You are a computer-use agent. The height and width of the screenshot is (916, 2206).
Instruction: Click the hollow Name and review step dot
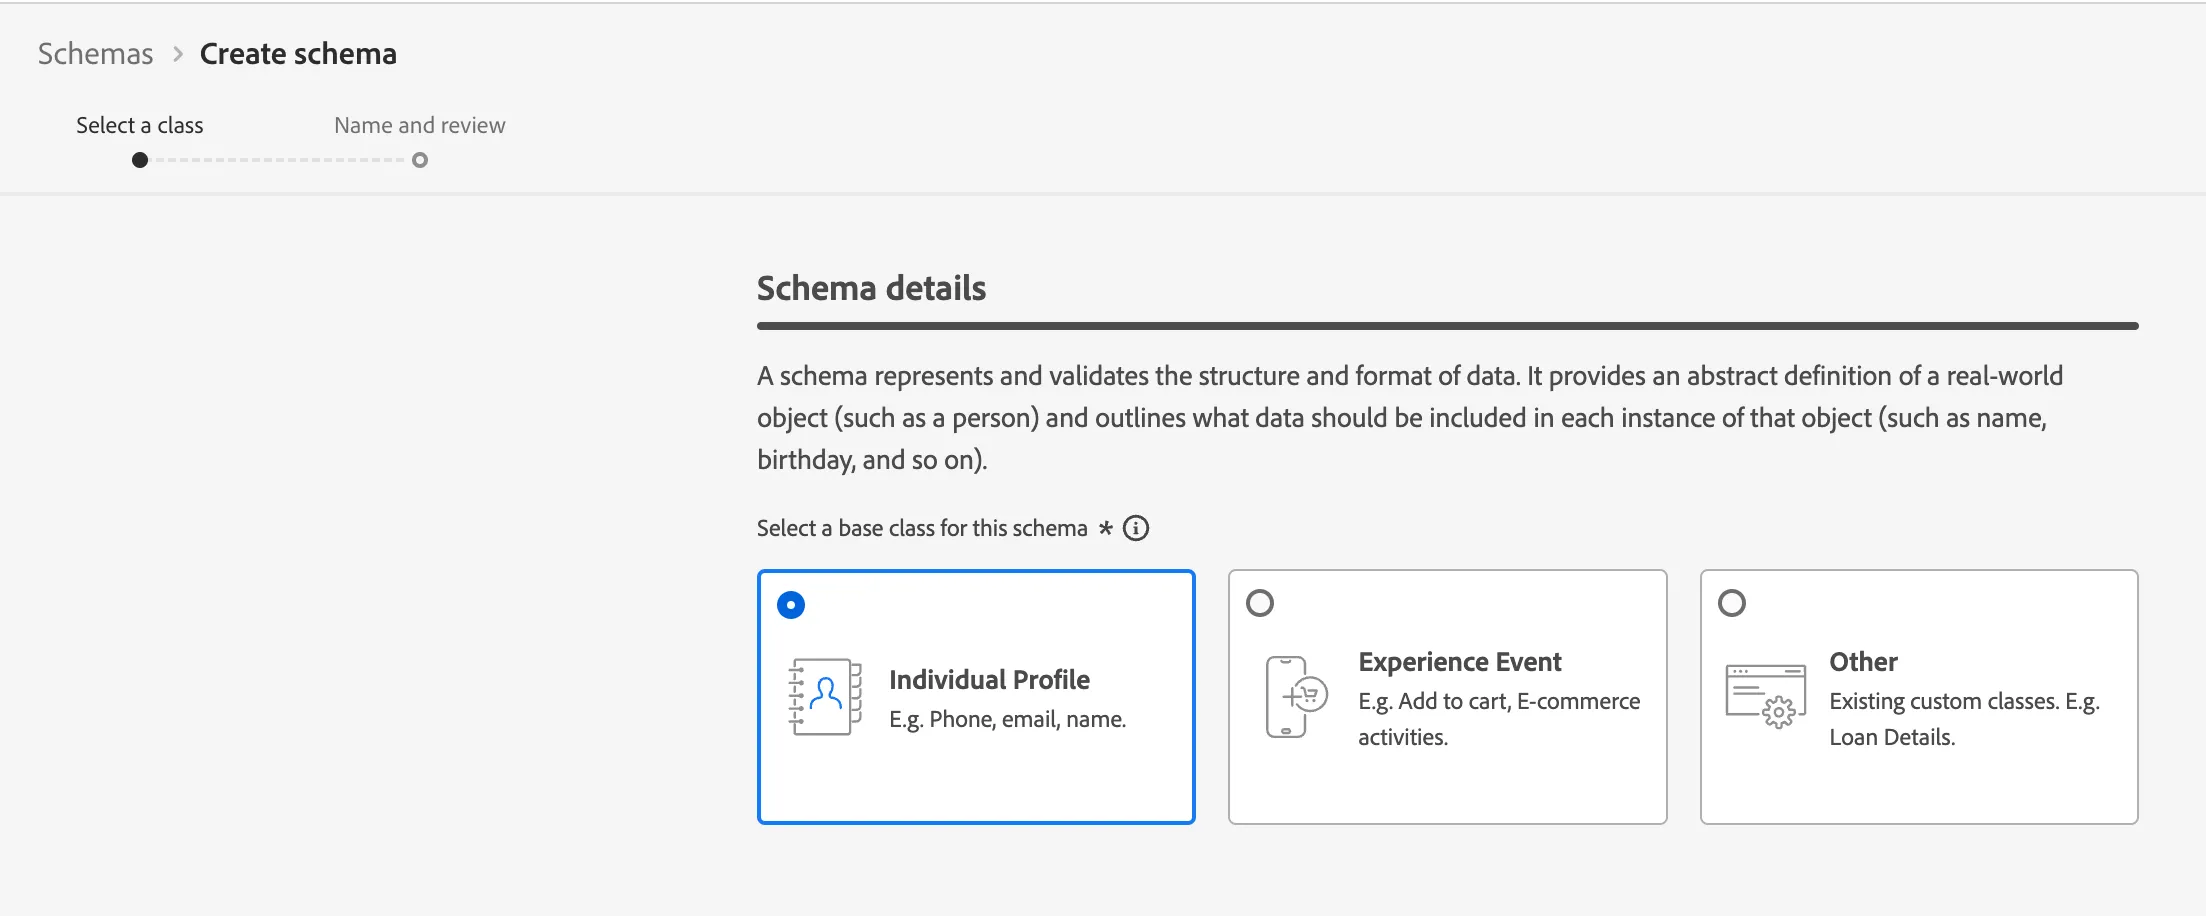coord(420,160)
